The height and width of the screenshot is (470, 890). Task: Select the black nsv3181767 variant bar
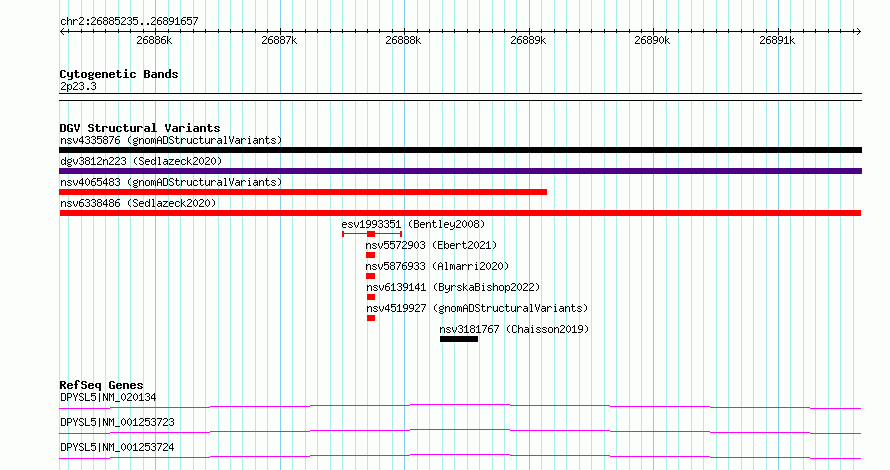(459, 339)
